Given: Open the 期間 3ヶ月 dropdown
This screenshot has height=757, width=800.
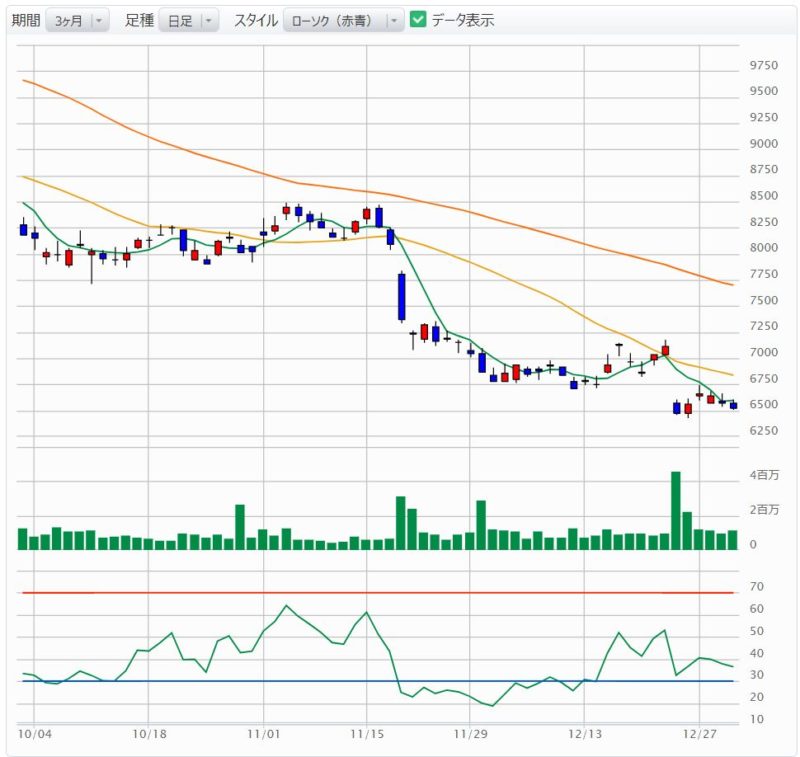Looking at the screenshot, I should coord(77,20).
